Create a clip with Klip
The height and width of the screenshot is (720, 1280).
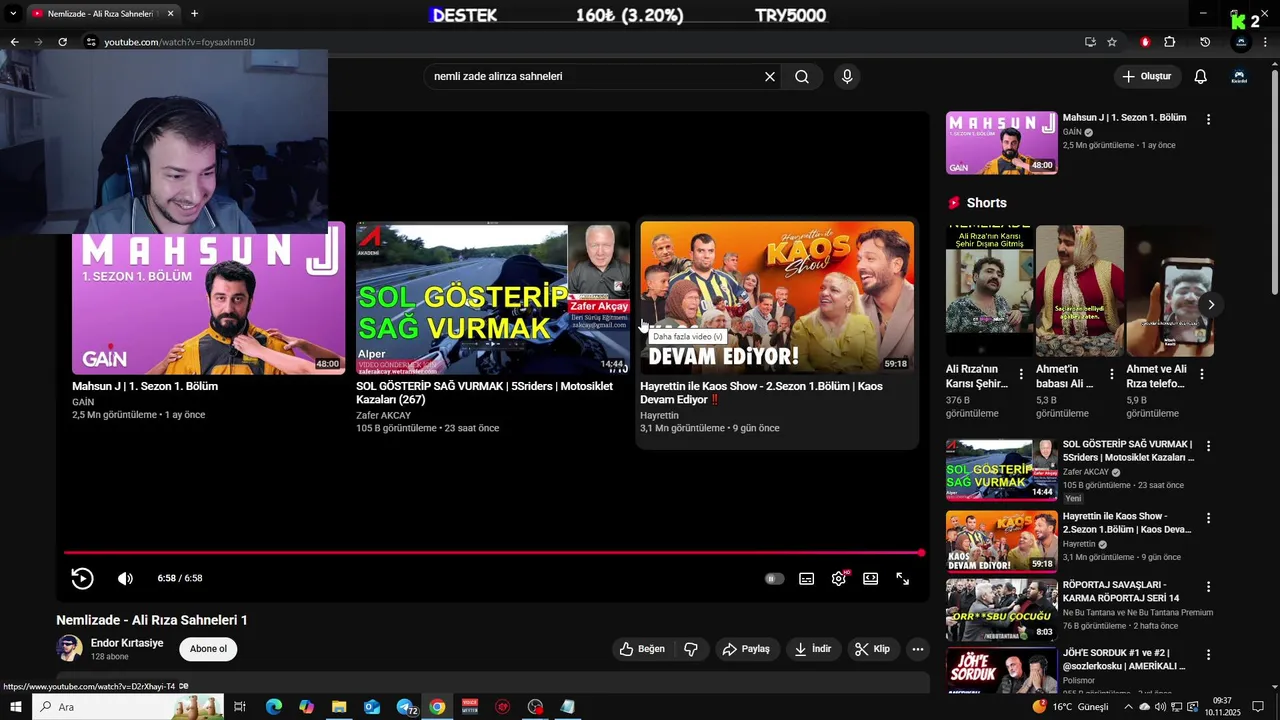(x=873, y=649)
